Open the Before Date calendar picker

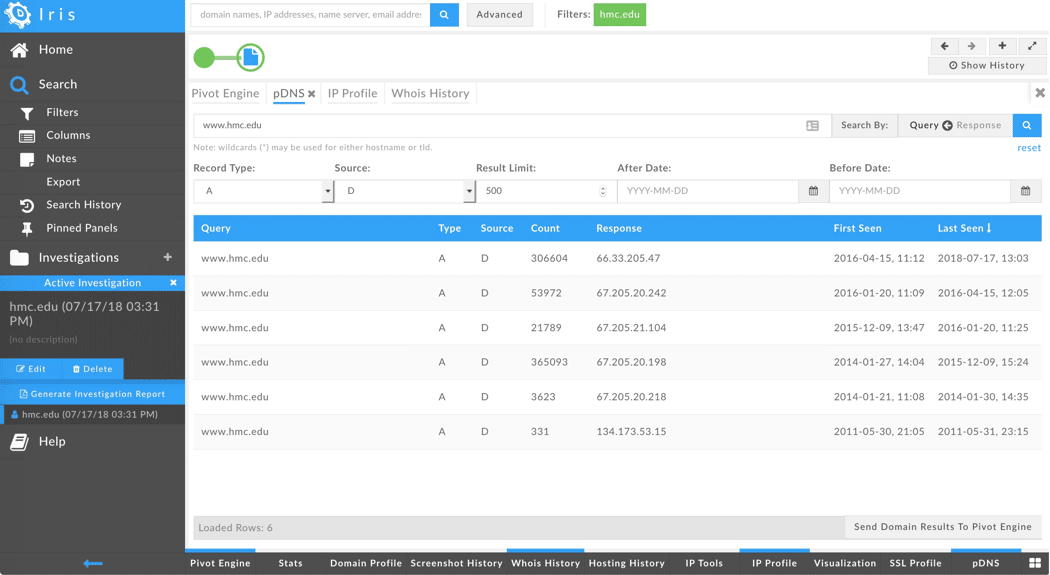[1025, 191]
